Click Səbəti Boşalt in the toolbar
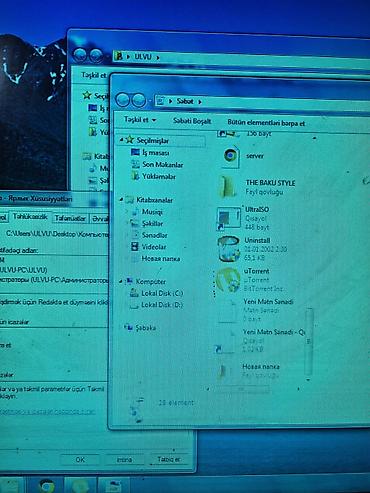This screenshot has height=493, width=370. [x=192, y=121]
